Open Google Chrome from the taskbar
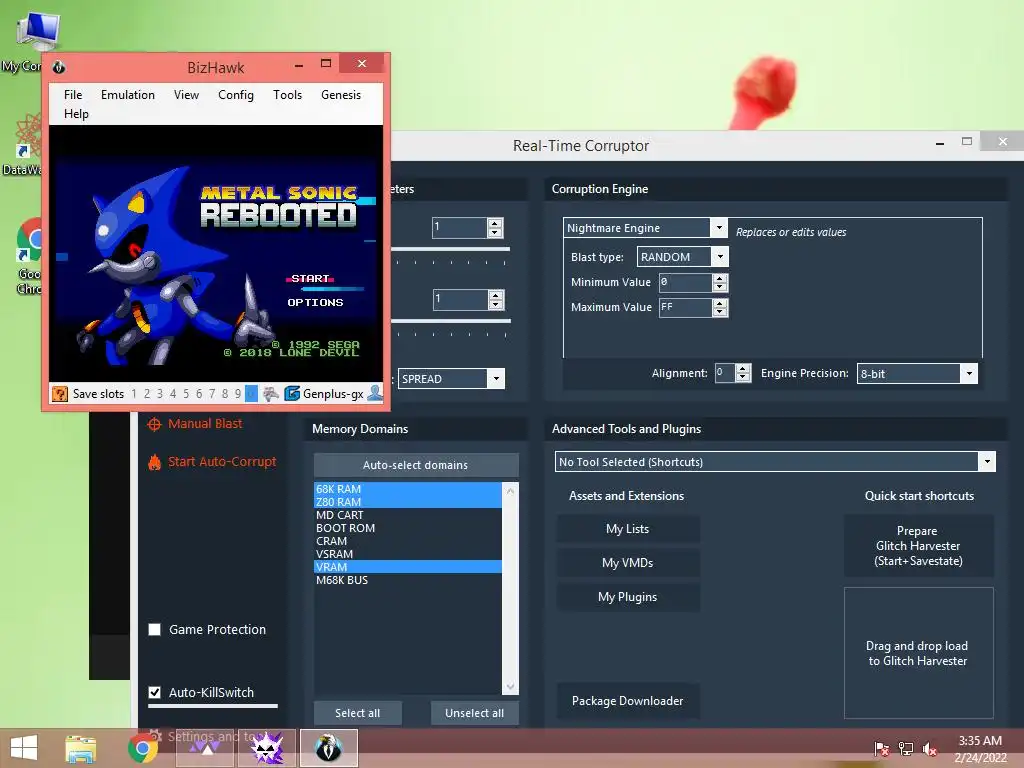Viewport: 1024px width, 768px height. tap(142, 748)
